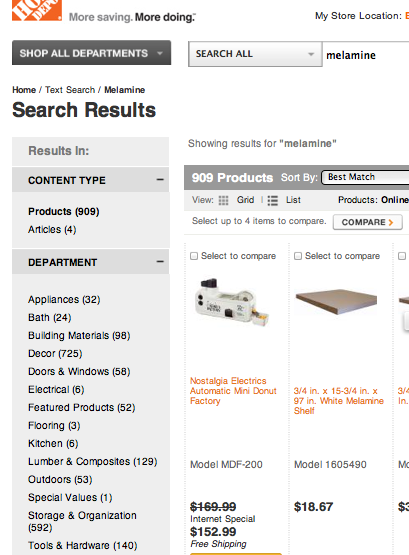
Task: Check compare box for Melamine Shelf
Action: pyautogui.click(x=298, y=256)
